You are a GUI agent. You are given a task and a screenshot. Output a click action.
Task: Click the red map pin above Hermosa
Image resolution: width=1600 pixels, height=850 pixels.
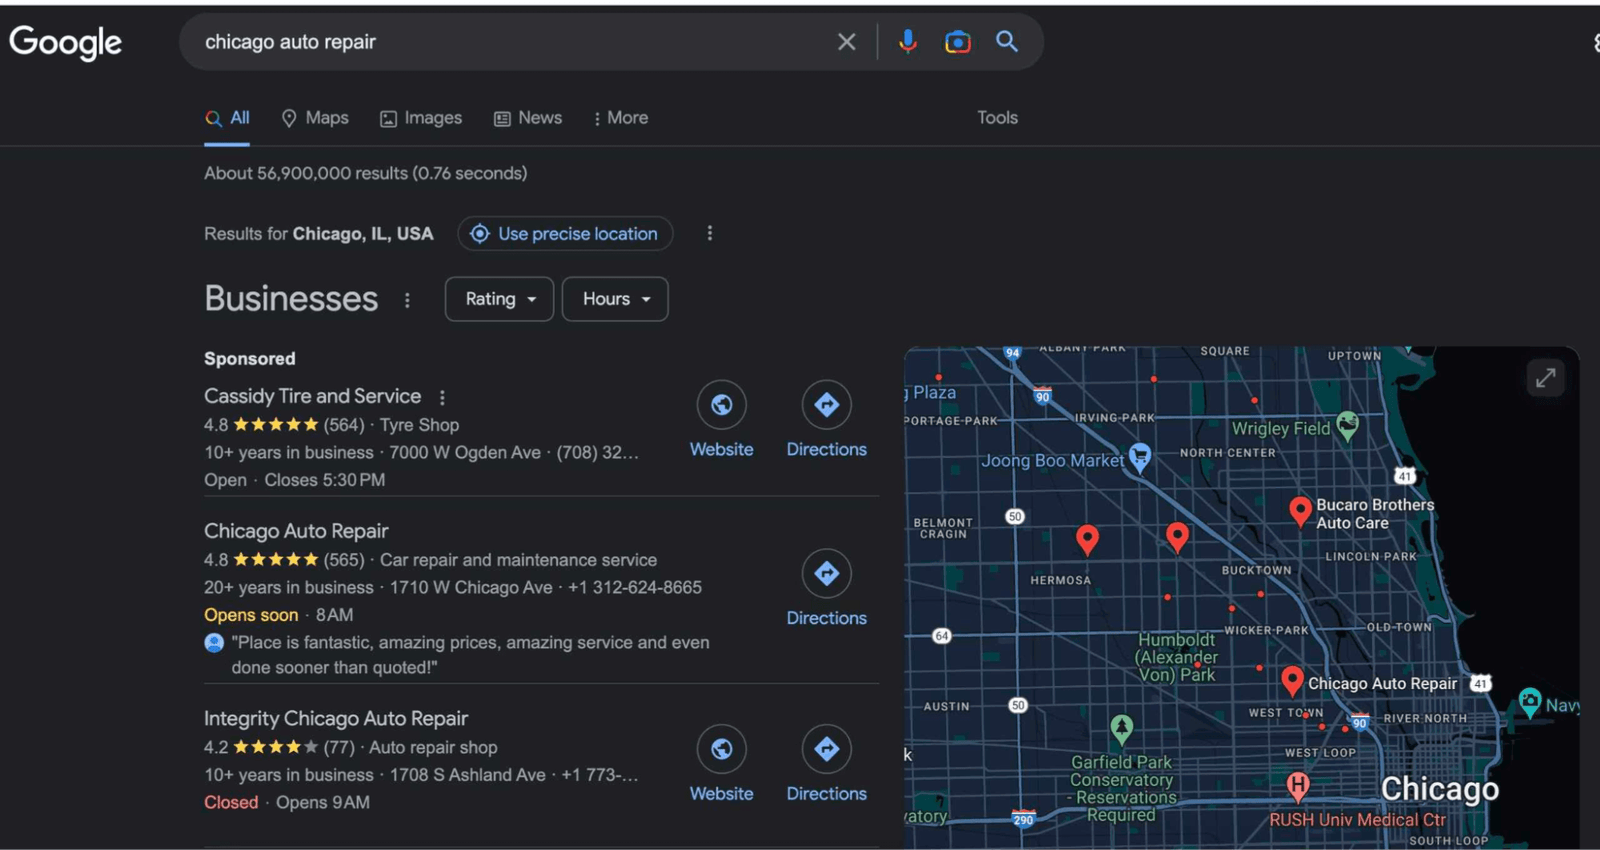click(1087, 540)
